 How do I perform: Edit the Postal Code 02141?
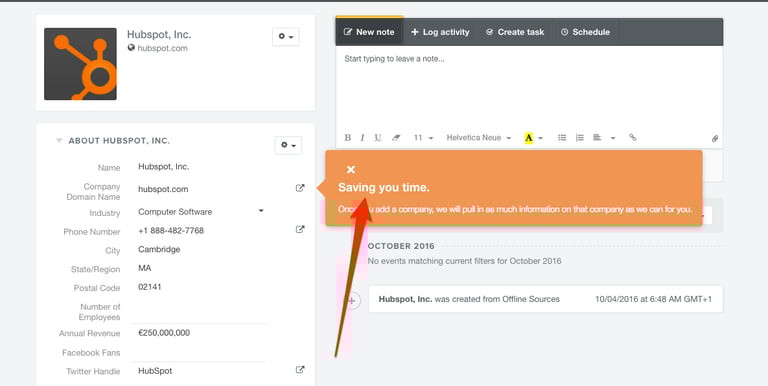click(149, 287)
